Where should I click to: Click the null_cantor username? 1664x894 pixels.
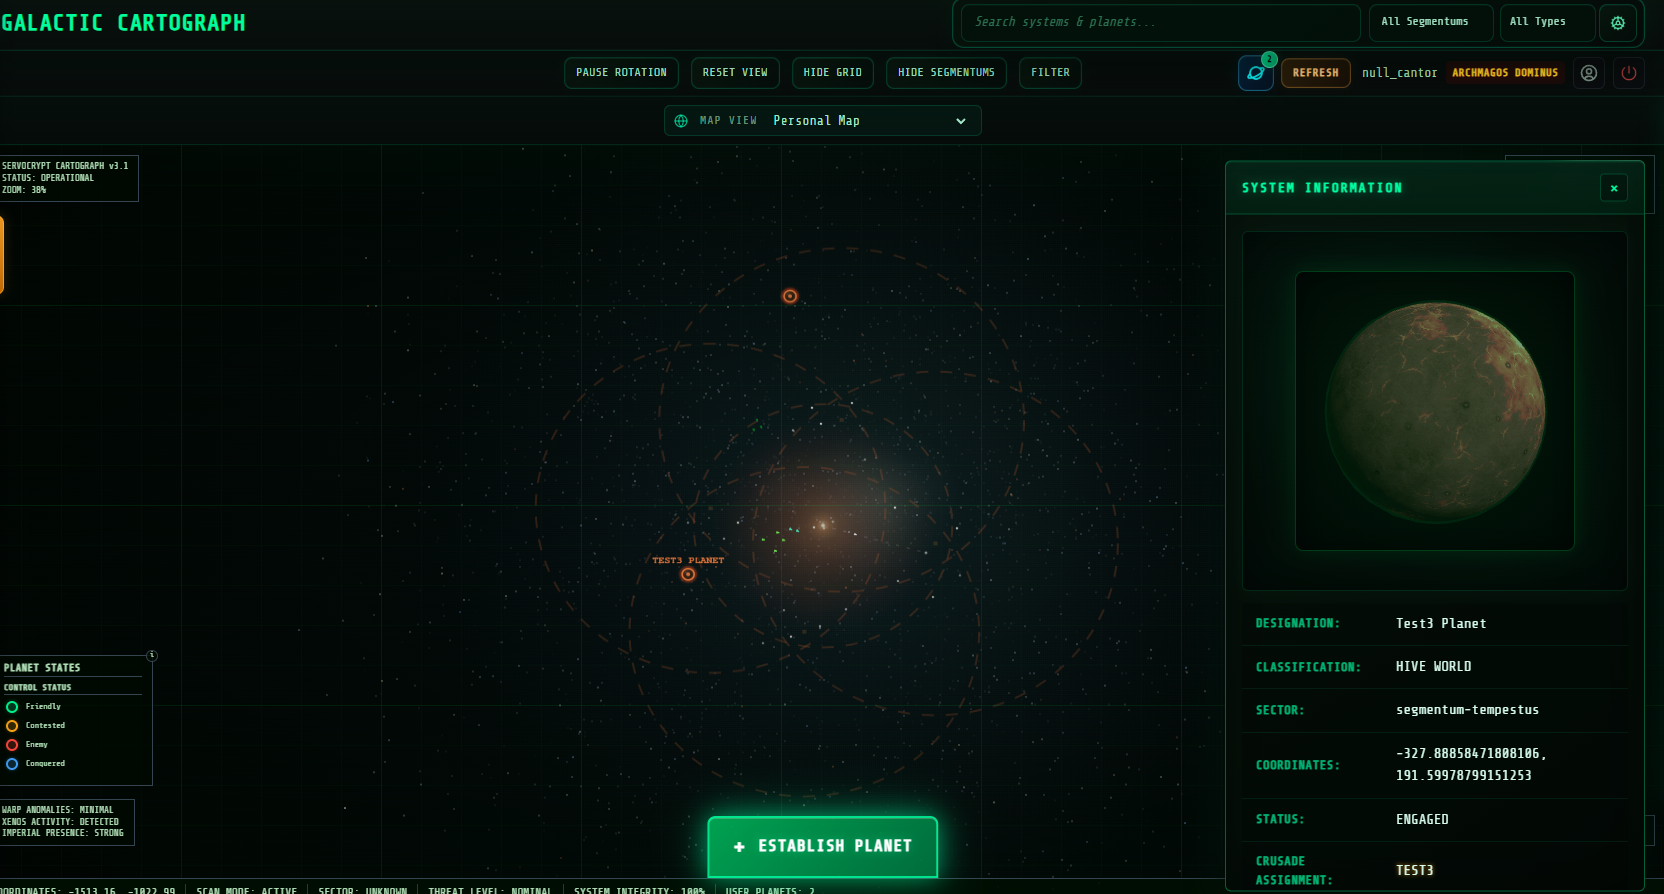click(1399, 73)
